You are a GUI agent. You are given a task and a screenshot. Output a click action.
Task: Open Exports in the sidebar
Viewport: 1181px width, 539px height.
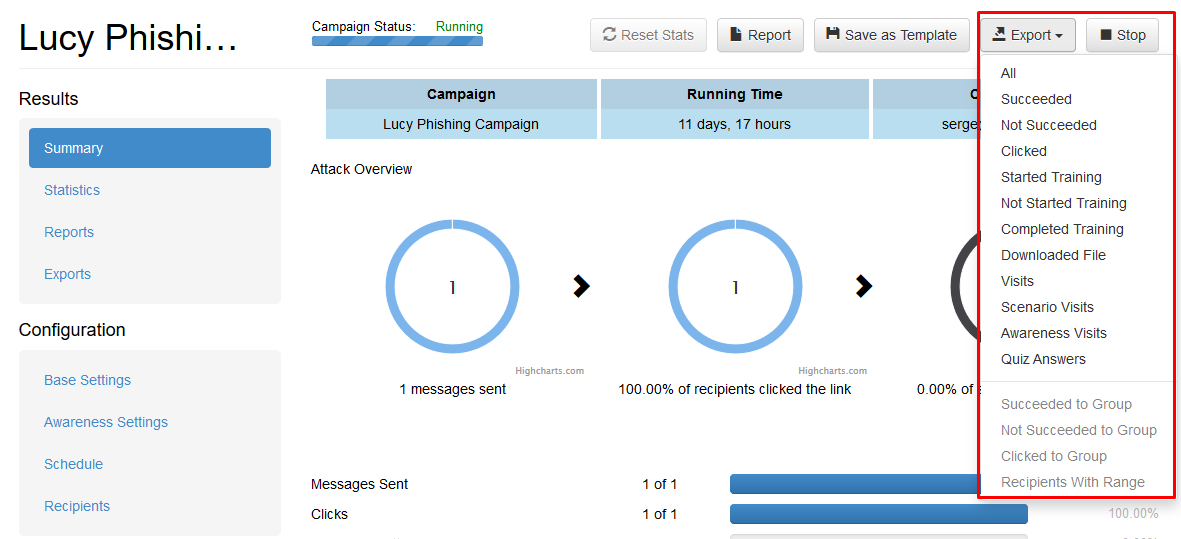[x=67, y=275]
